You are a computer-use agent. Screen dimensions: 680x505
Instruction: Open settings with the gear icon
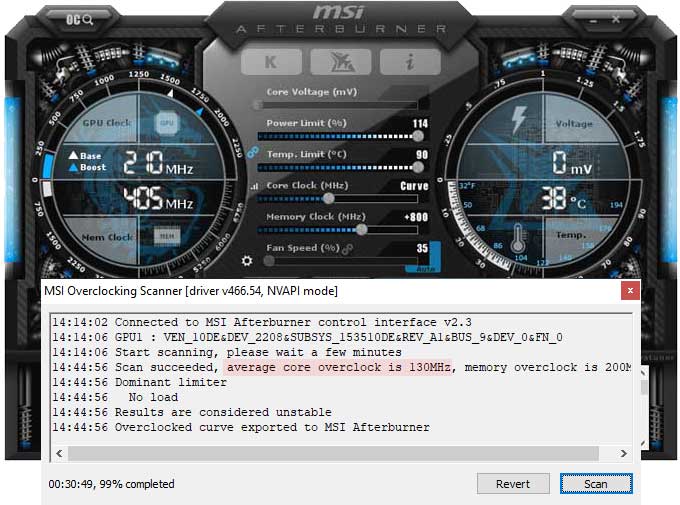click(247, 261)
